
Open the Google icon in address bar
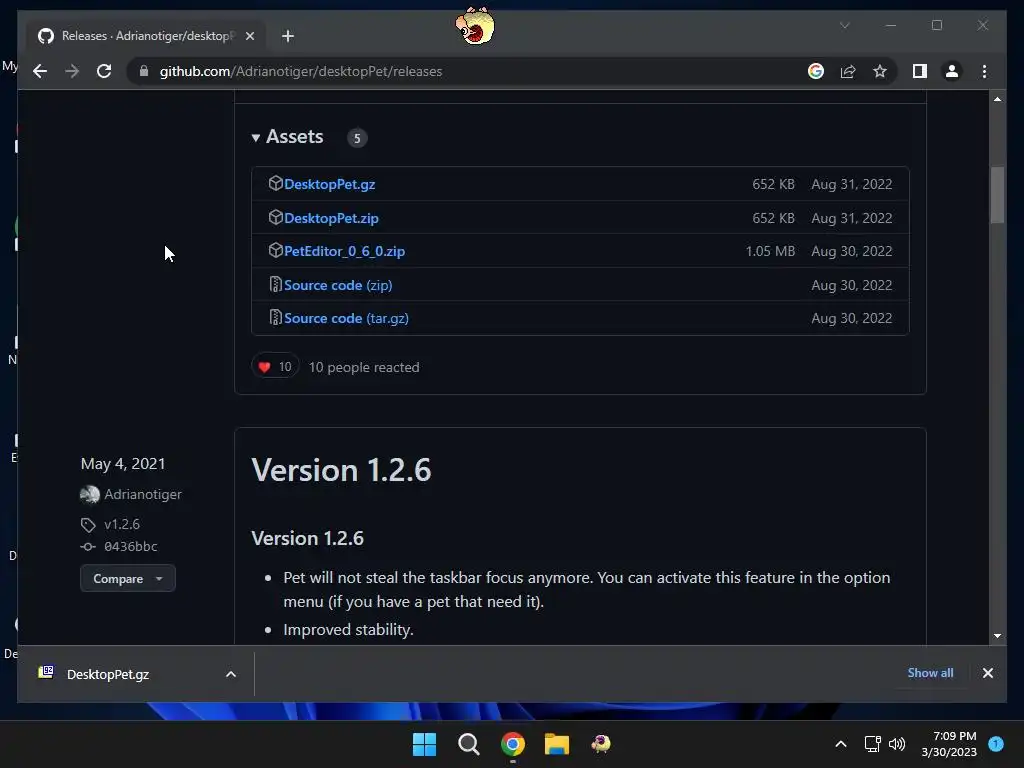coord(816,71)
